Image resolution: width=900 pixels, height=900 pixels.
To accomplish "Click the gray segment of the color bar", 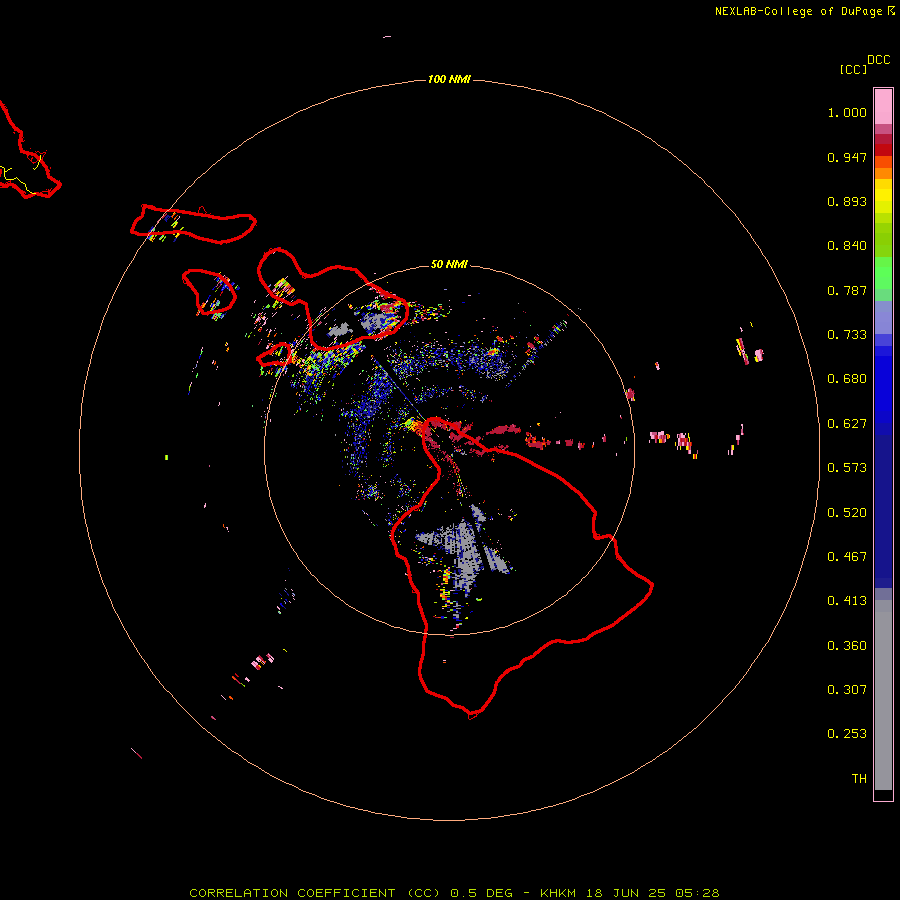I will [x=883, y=695].
